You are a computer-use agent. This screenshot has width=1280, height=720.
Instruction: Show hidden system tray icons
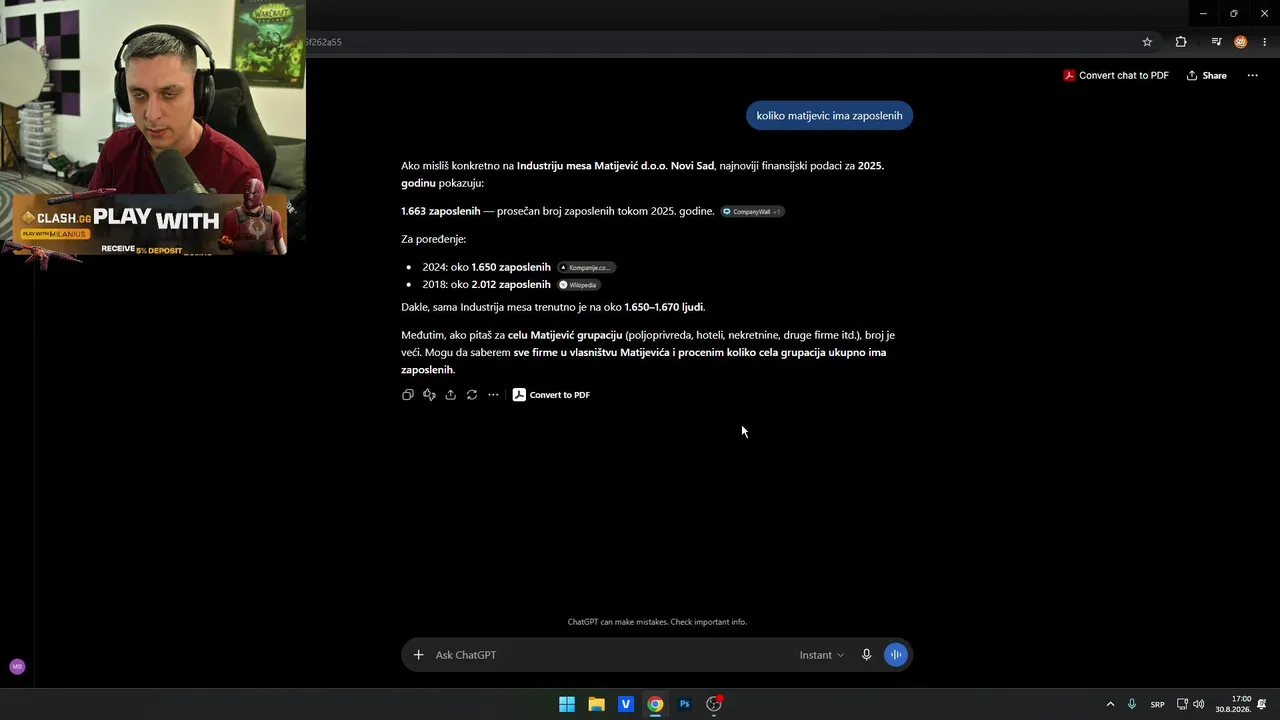pyautogui.click(x=1110, y=704)
